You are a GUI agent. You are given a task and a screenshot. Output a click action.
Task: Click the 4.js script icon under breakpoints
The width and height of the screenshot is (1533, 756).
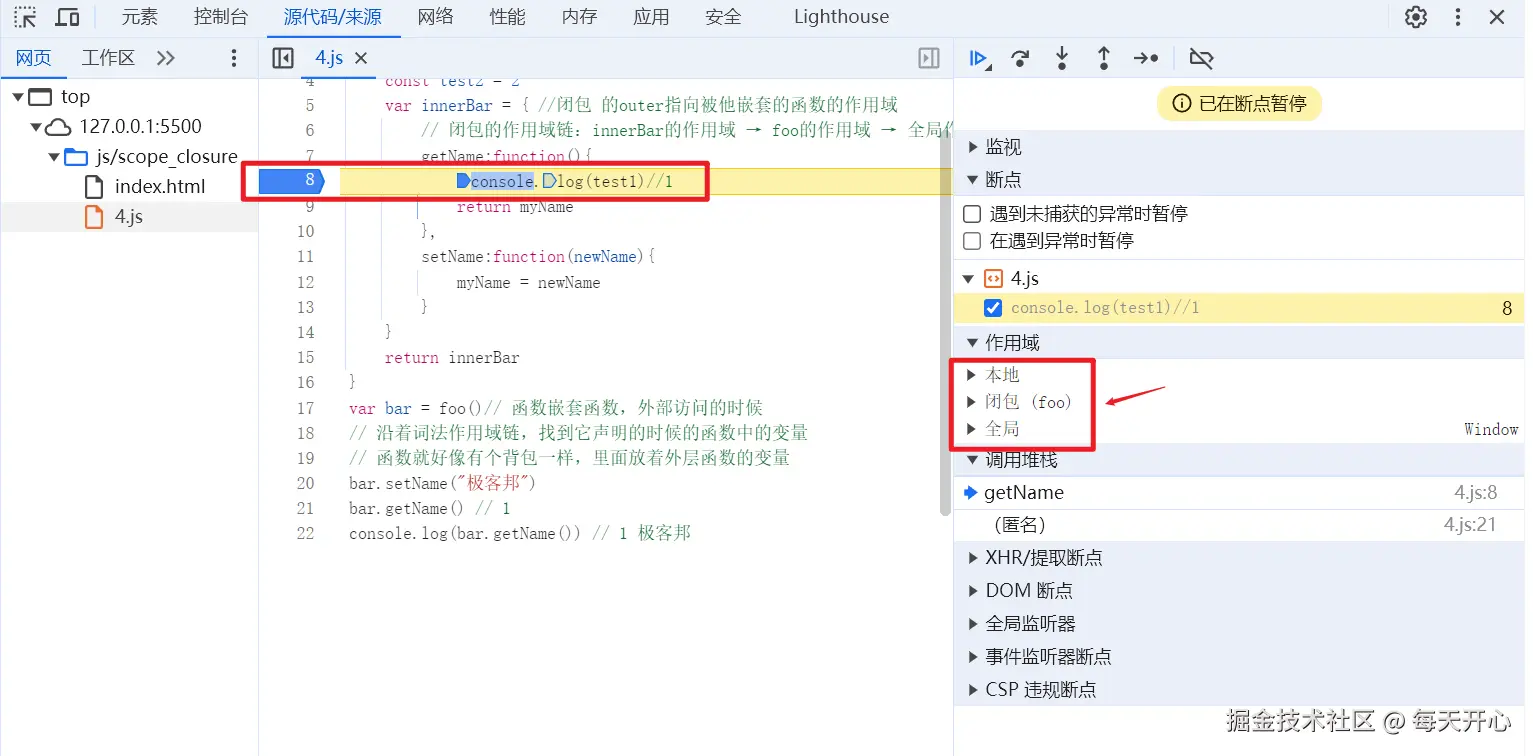click(994, 279)
